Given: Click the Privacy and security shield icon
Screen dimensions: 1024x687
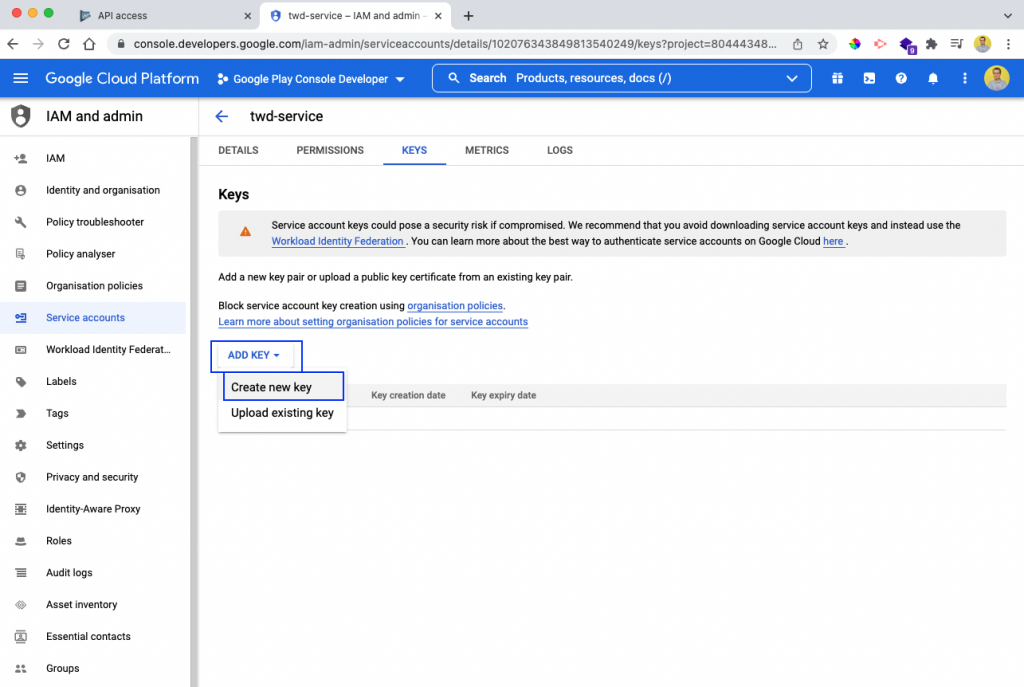Looking at the screenshot, I should (21, 477).
